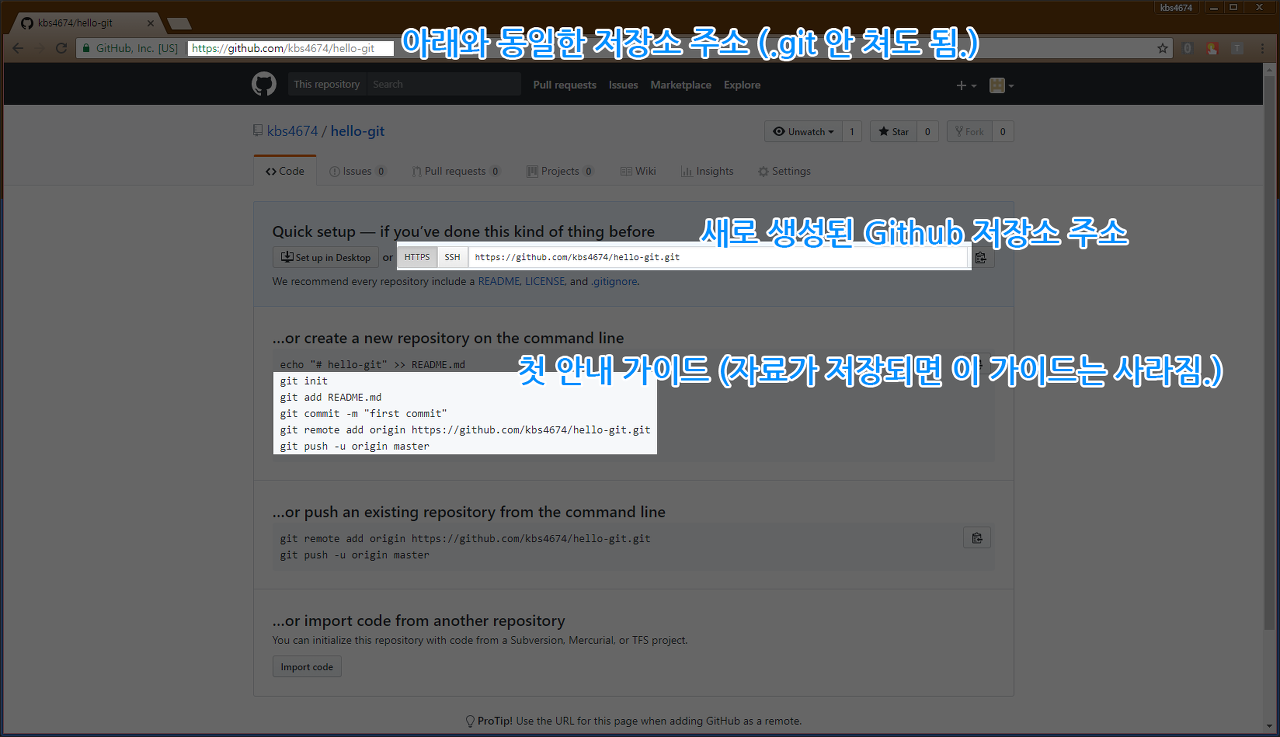
Task: Click the 'git commit -m "first commit"' line
Action: 363,413
